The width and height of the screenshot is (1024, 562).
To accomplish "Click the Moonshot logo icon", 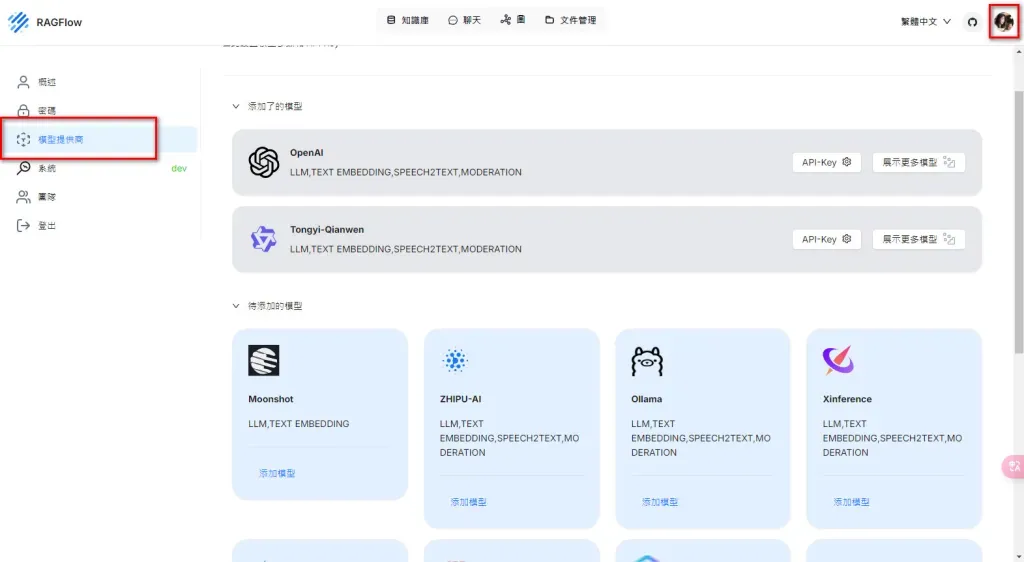I will coord(264,360).
